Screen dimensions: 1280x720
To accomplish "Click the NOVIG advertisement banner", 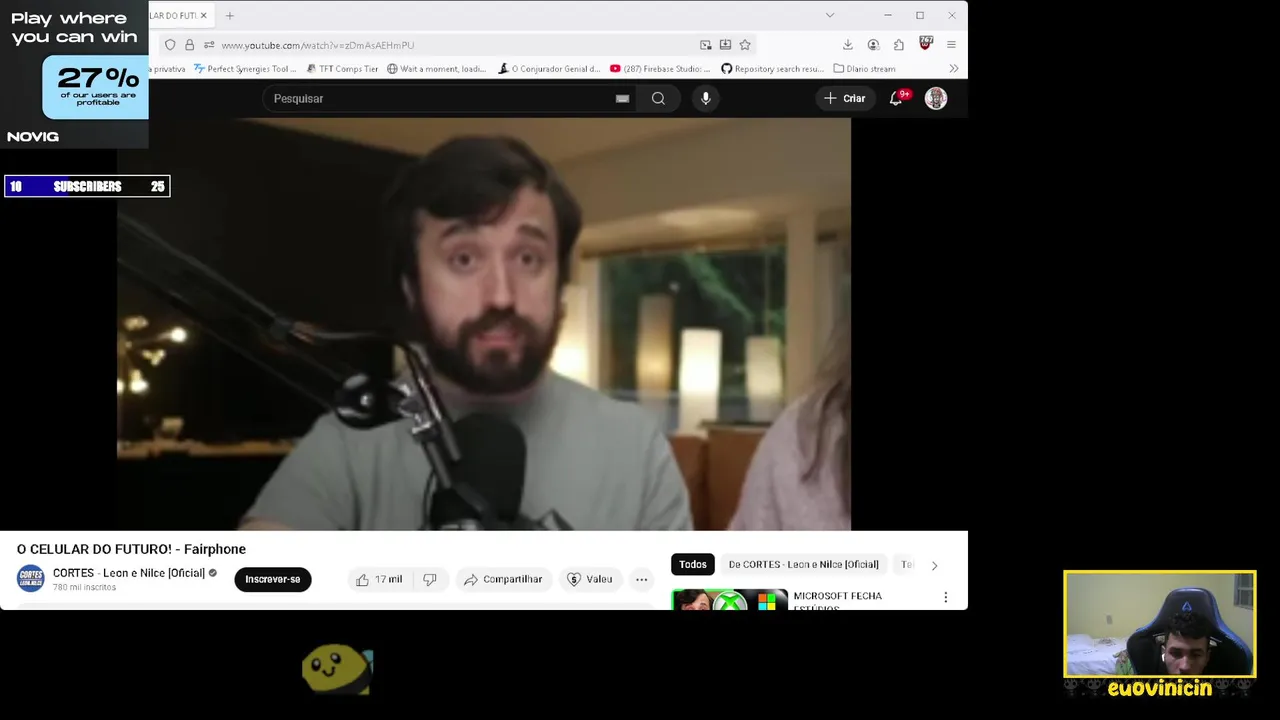I will tap(74, 74).
